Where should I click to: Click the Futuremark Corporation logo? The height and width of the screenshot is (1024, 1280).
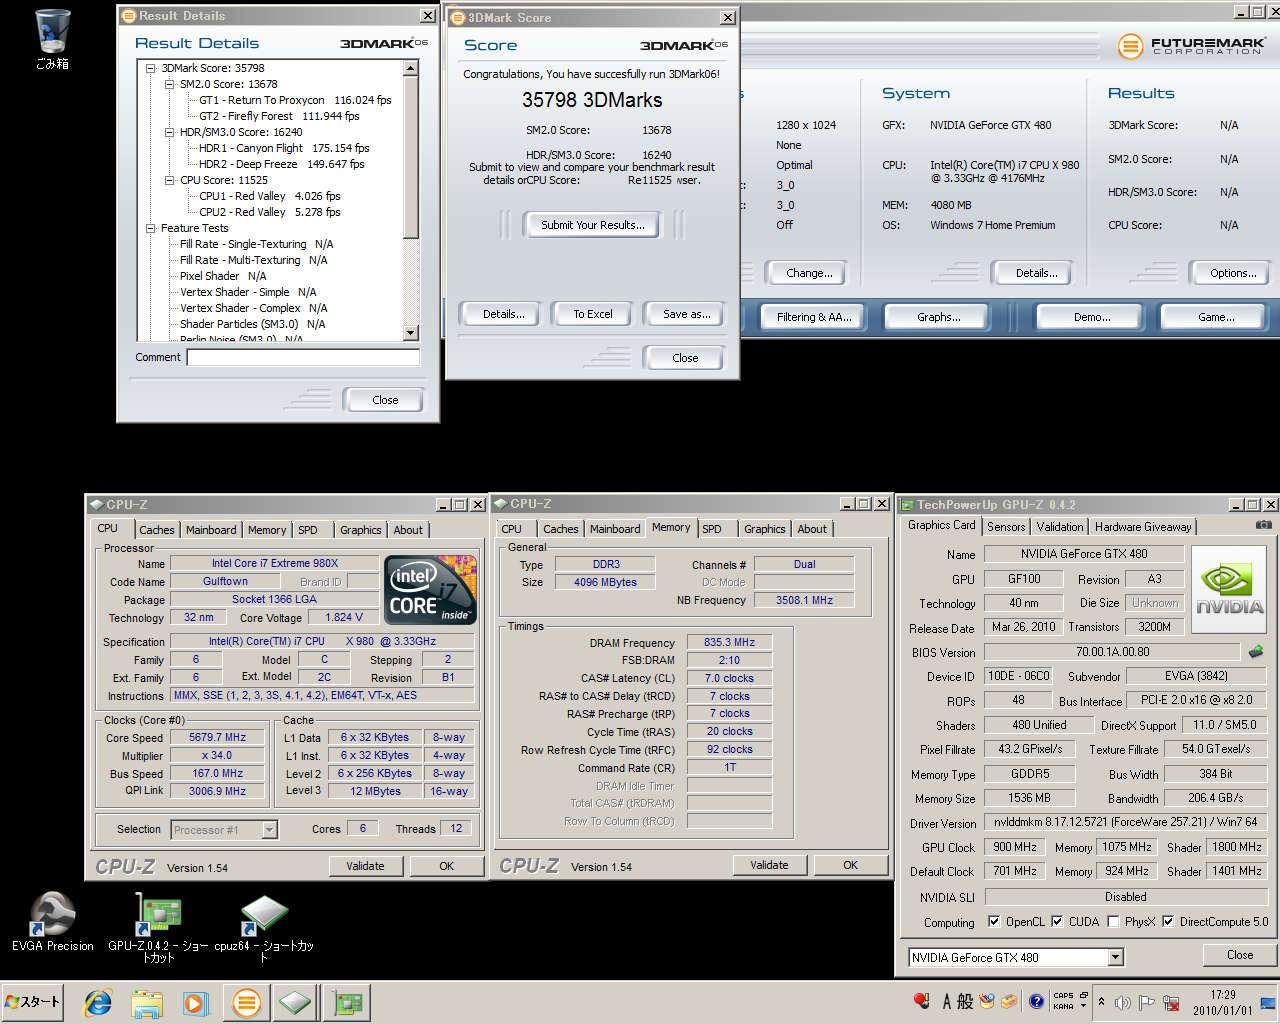(x=1190, y=45)
